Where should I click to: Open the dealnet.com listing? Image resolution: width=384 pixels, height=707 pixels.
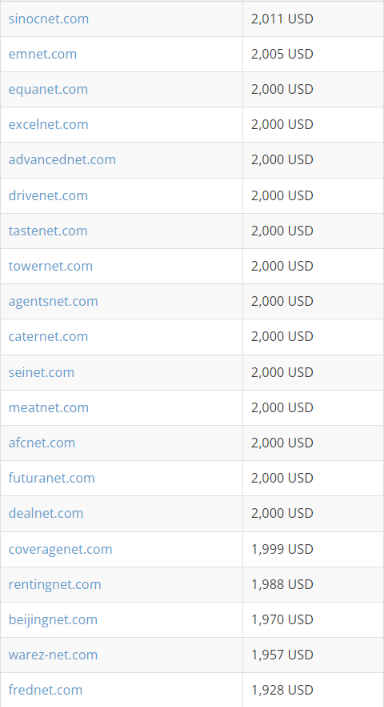pyautogui.click(x=46, y=513)
